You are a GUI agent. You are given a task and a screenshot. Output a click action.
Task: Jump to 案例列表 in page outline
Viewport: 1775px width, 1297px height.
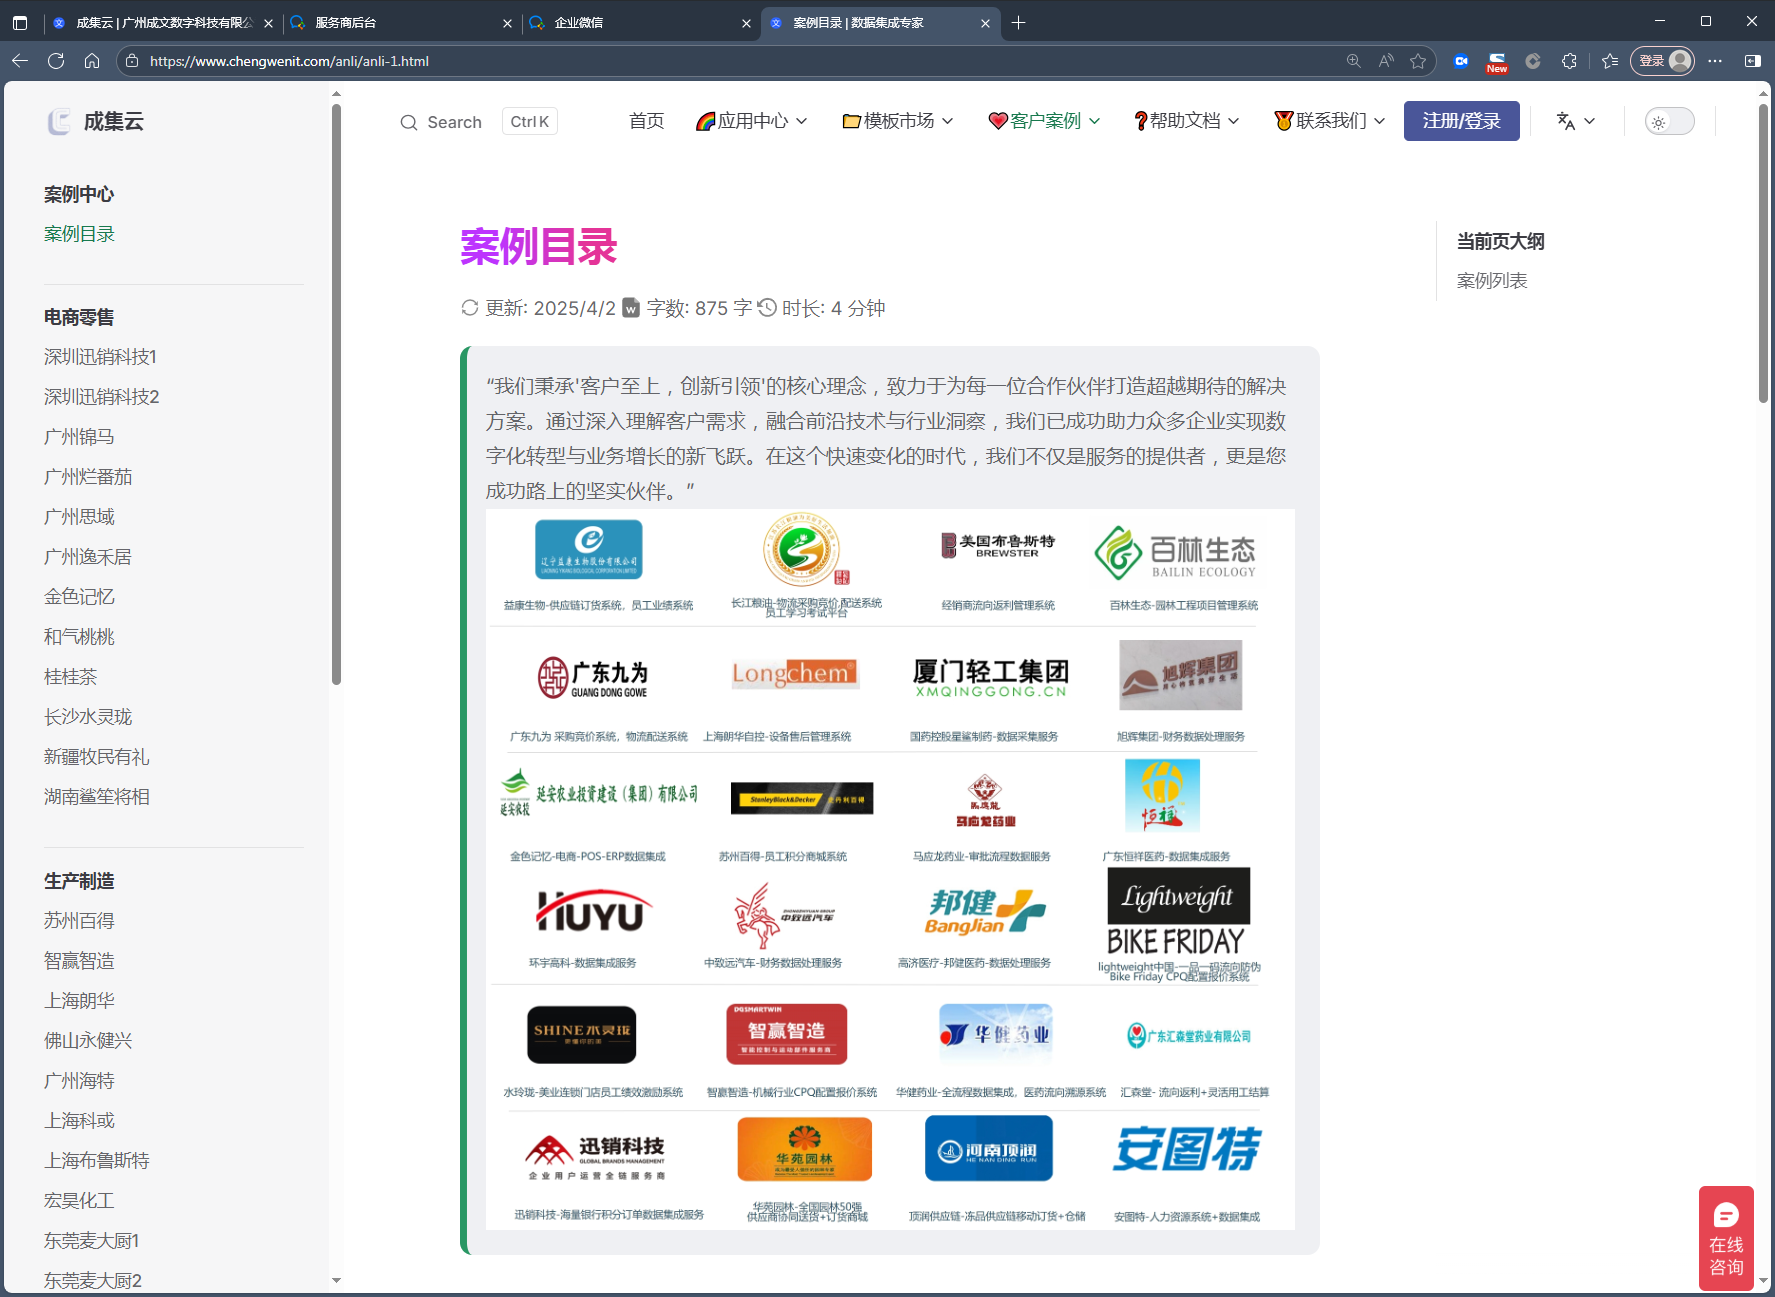pos(1492,281)
